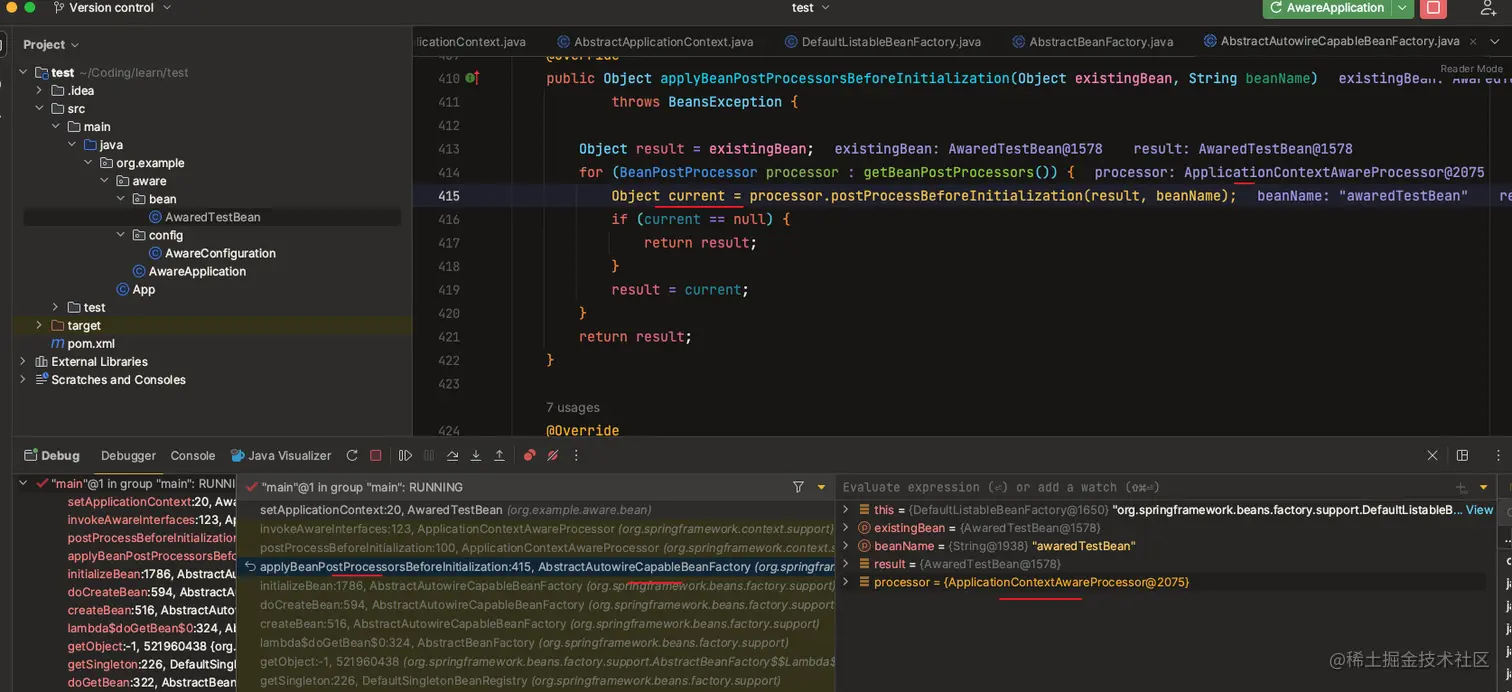Click the override gutter icon on line 410
The height and width of the screenshot is (692, 1512).
(471, 78)
